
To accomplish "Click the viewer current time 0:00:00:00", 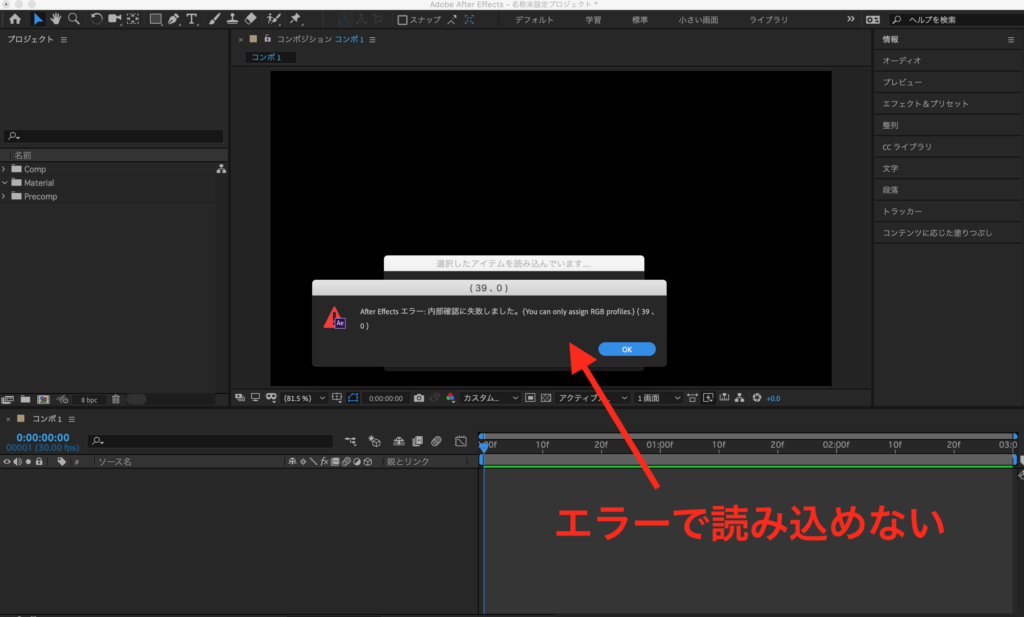I will pos(385,398).
